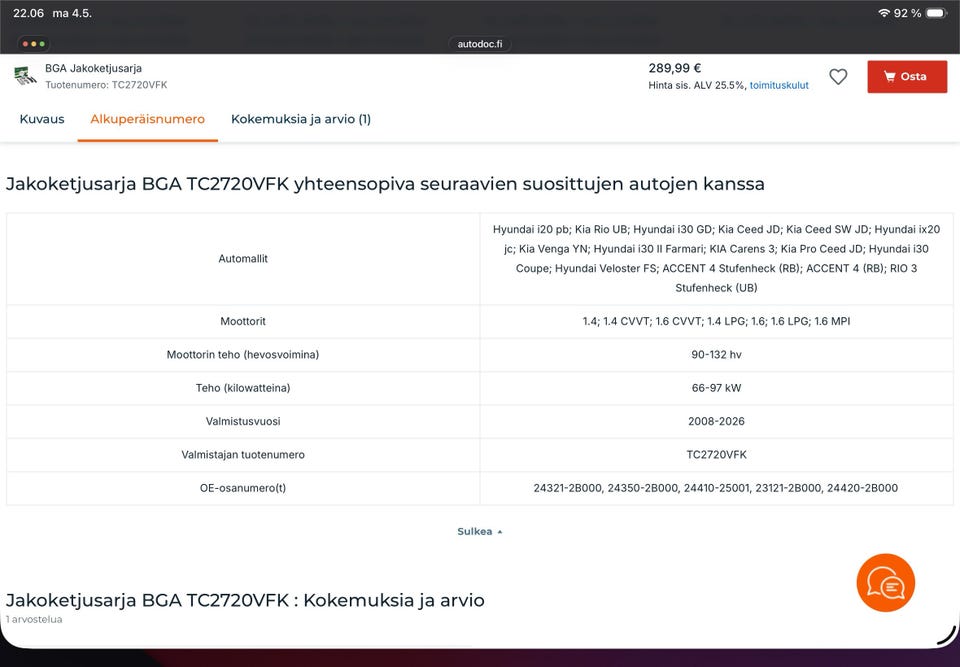The width and height of the screenshot is (960, 667).
Task: Add product to wishlist with heart icon
Action: 838,77
